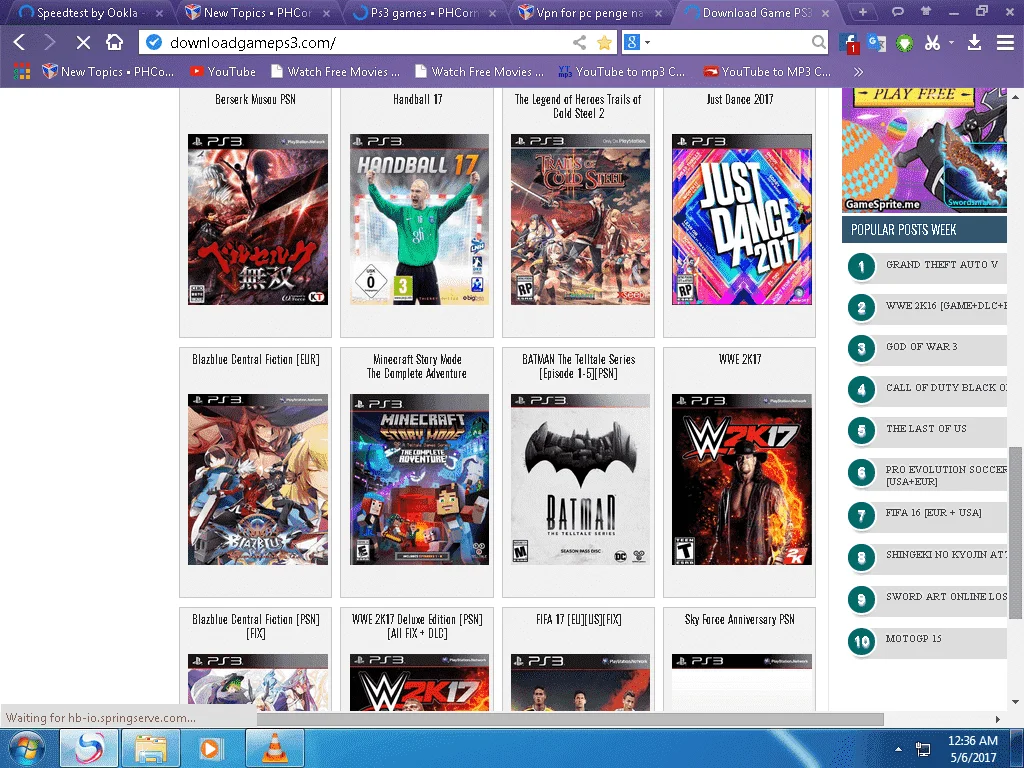This screenshot has height=768, width=1024.
Task: Open the media player taskbar icon
Action: [x=212, y=748]
